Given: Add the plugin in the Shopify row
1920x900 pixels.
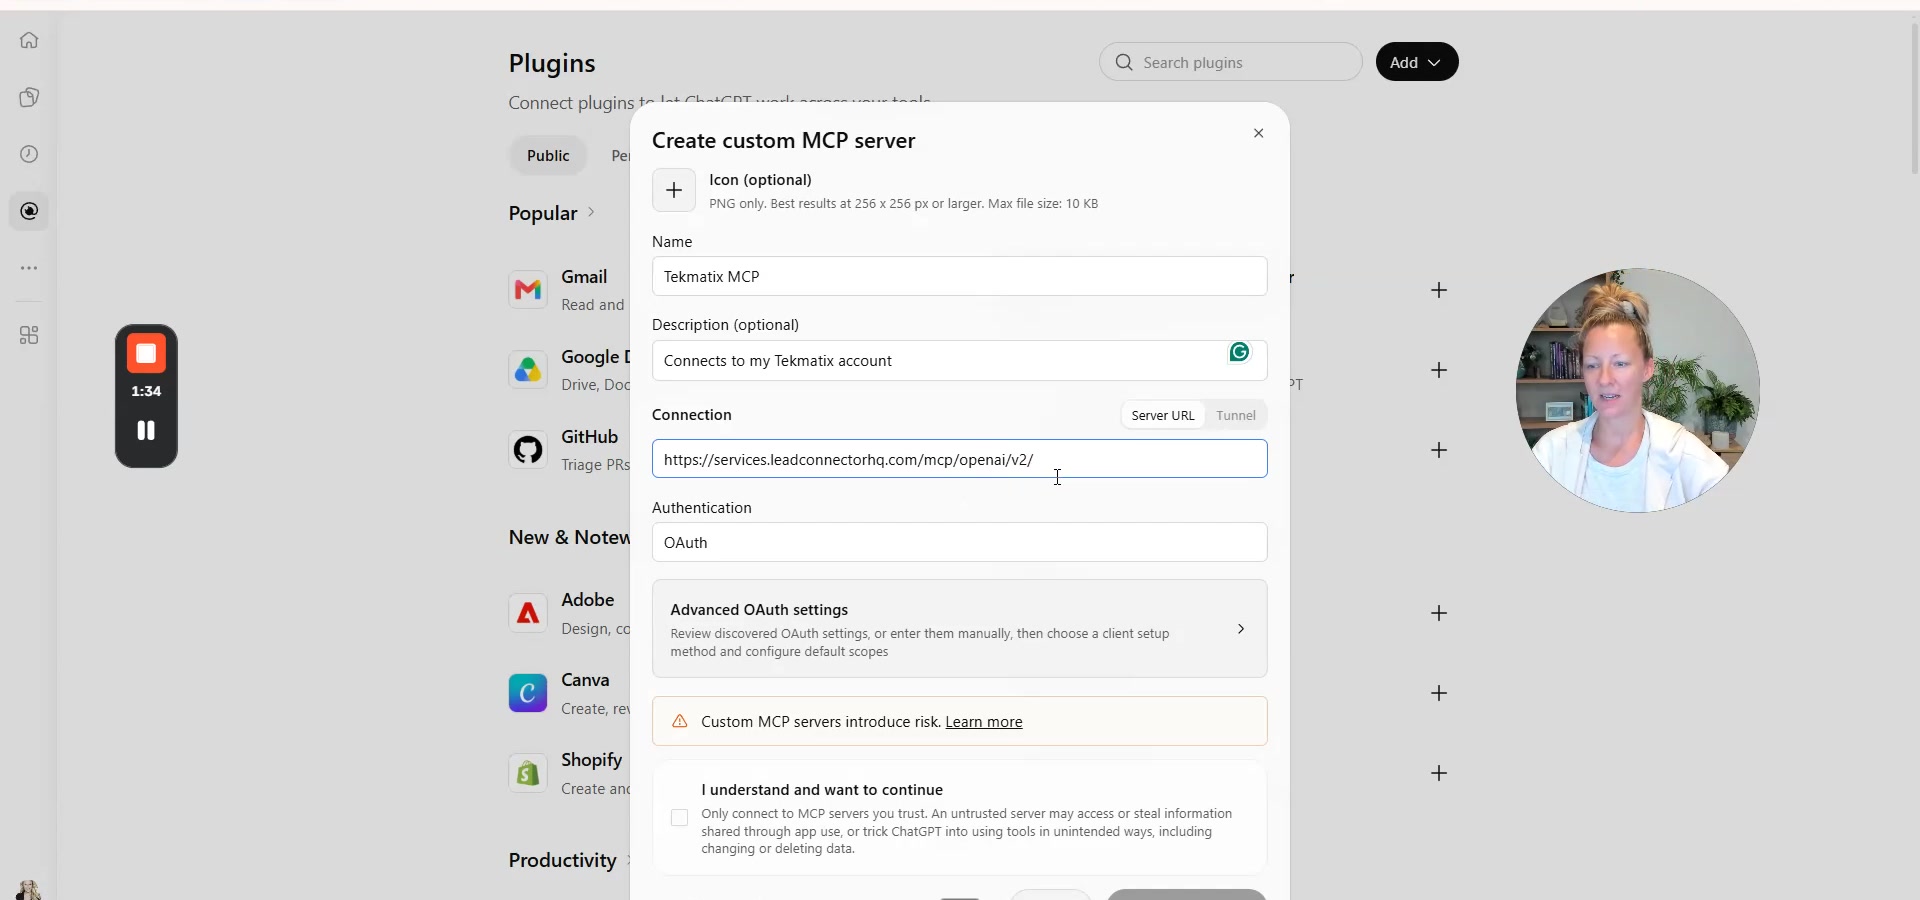Looking at the screenshot, I should coord(1439,773).
